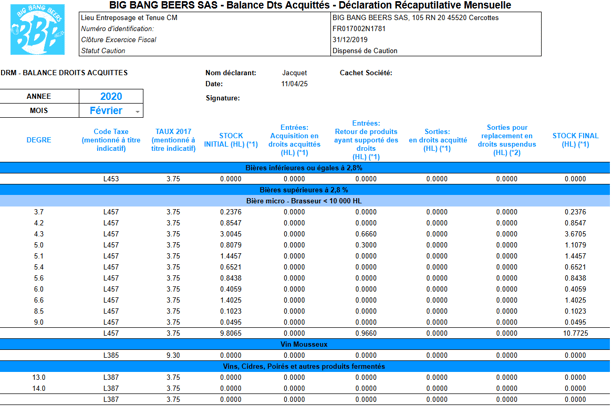Click the Sorties pour replacement column header
The width and height of the screenshot is (612, 413).
[x=507, y=140]
